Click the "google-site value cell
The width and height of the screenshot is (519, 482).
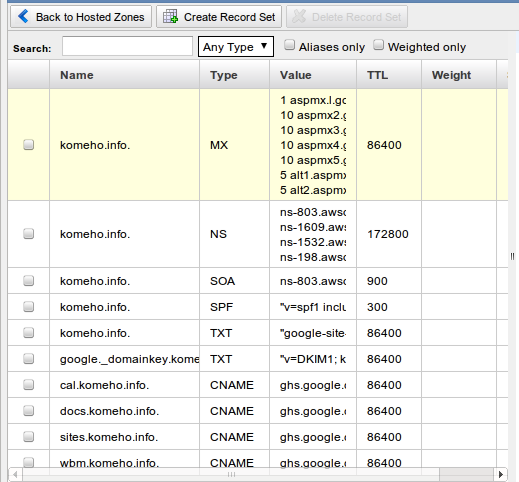coord(313,333)
